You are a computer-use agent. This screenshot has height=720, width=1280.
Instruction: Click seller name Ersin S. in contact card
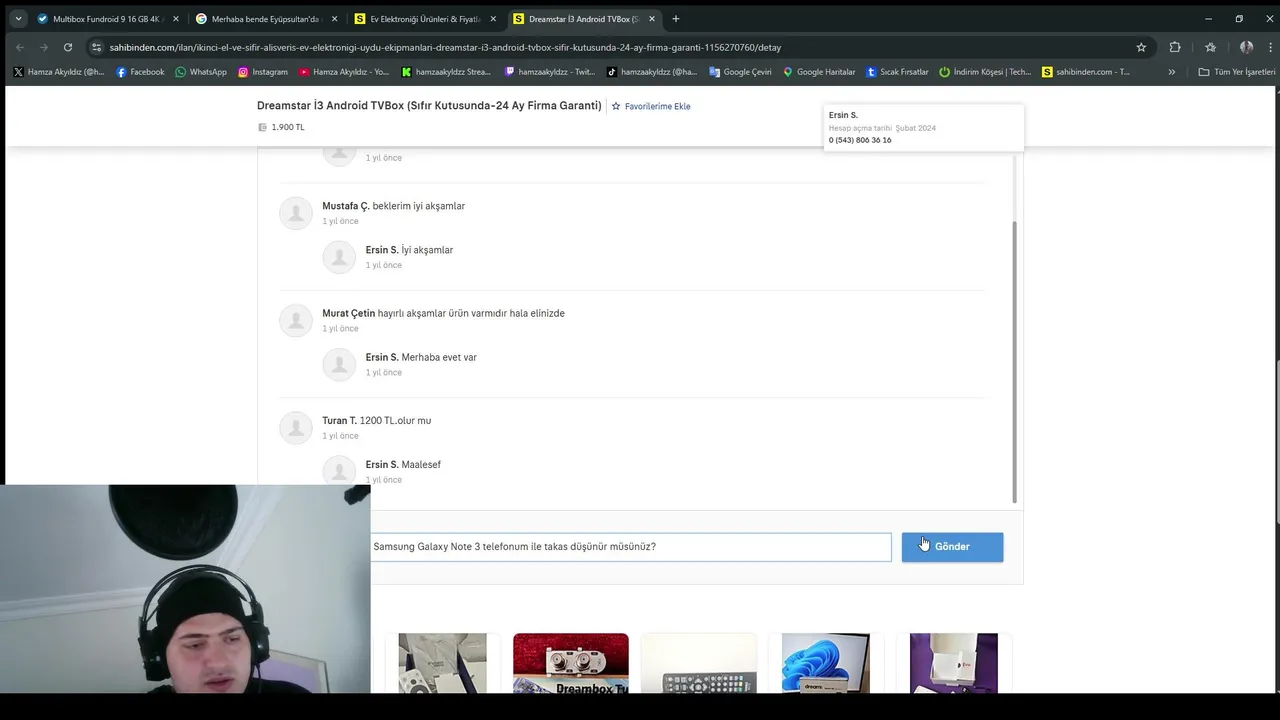[843, 115]
